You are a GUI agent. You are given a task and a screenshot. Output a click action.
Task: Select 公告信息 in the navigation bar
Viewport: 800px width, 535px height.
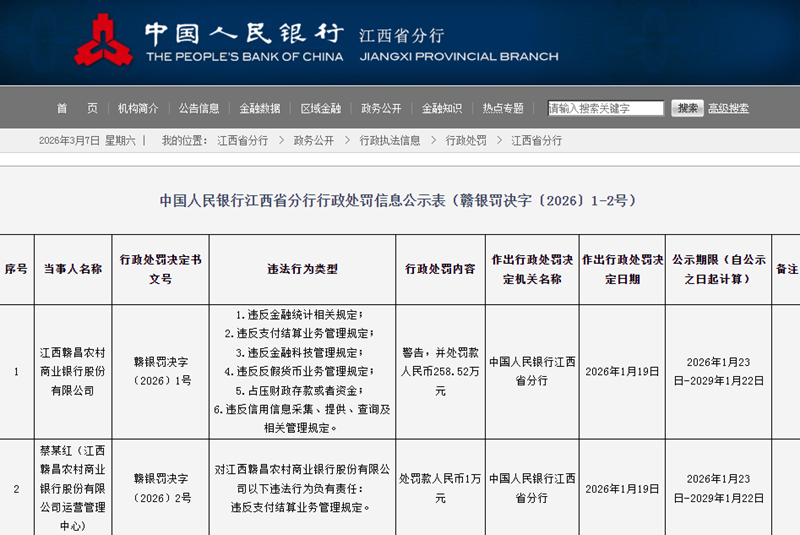click(x=199, y=108)
